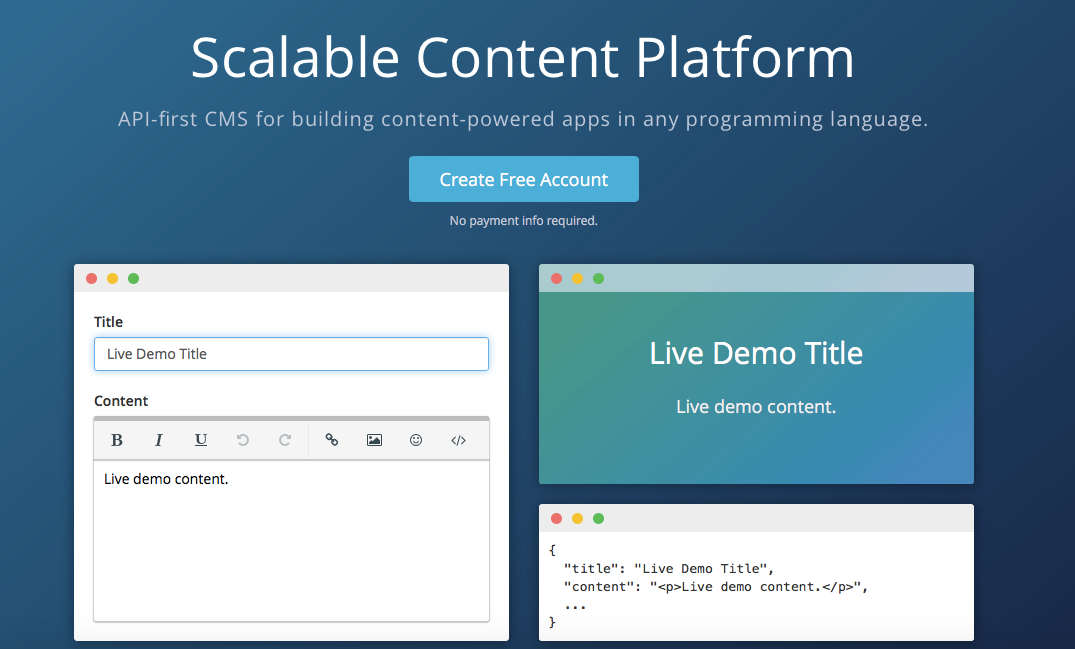
Task: Undo the last edit
Action: point(243,440)
